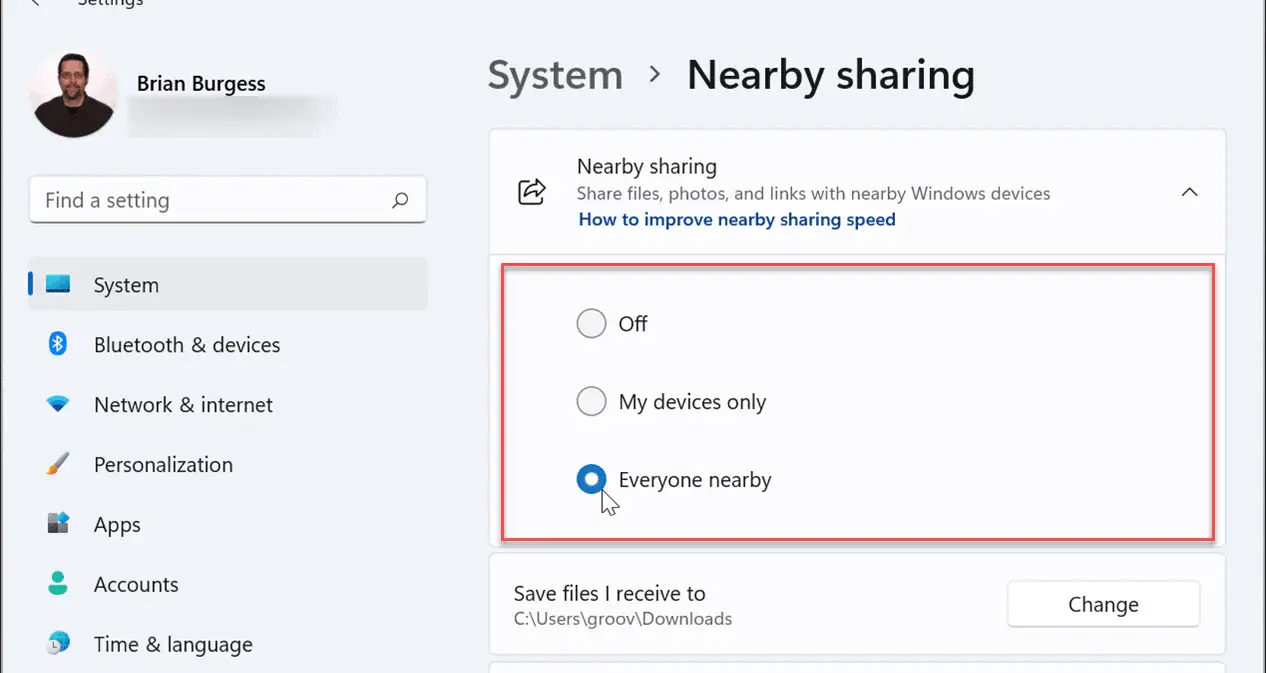Open the Personalization settings page
The width and height of the screenshot is (1266, 673).
(163, 465)
